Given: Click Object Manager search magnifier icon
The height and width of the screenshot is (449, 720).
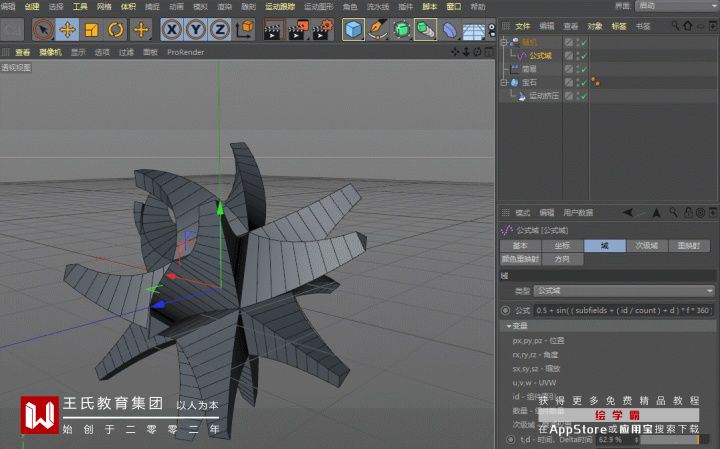Looking at the screenshot, I should pyautogui.click(x=675, y=26).
